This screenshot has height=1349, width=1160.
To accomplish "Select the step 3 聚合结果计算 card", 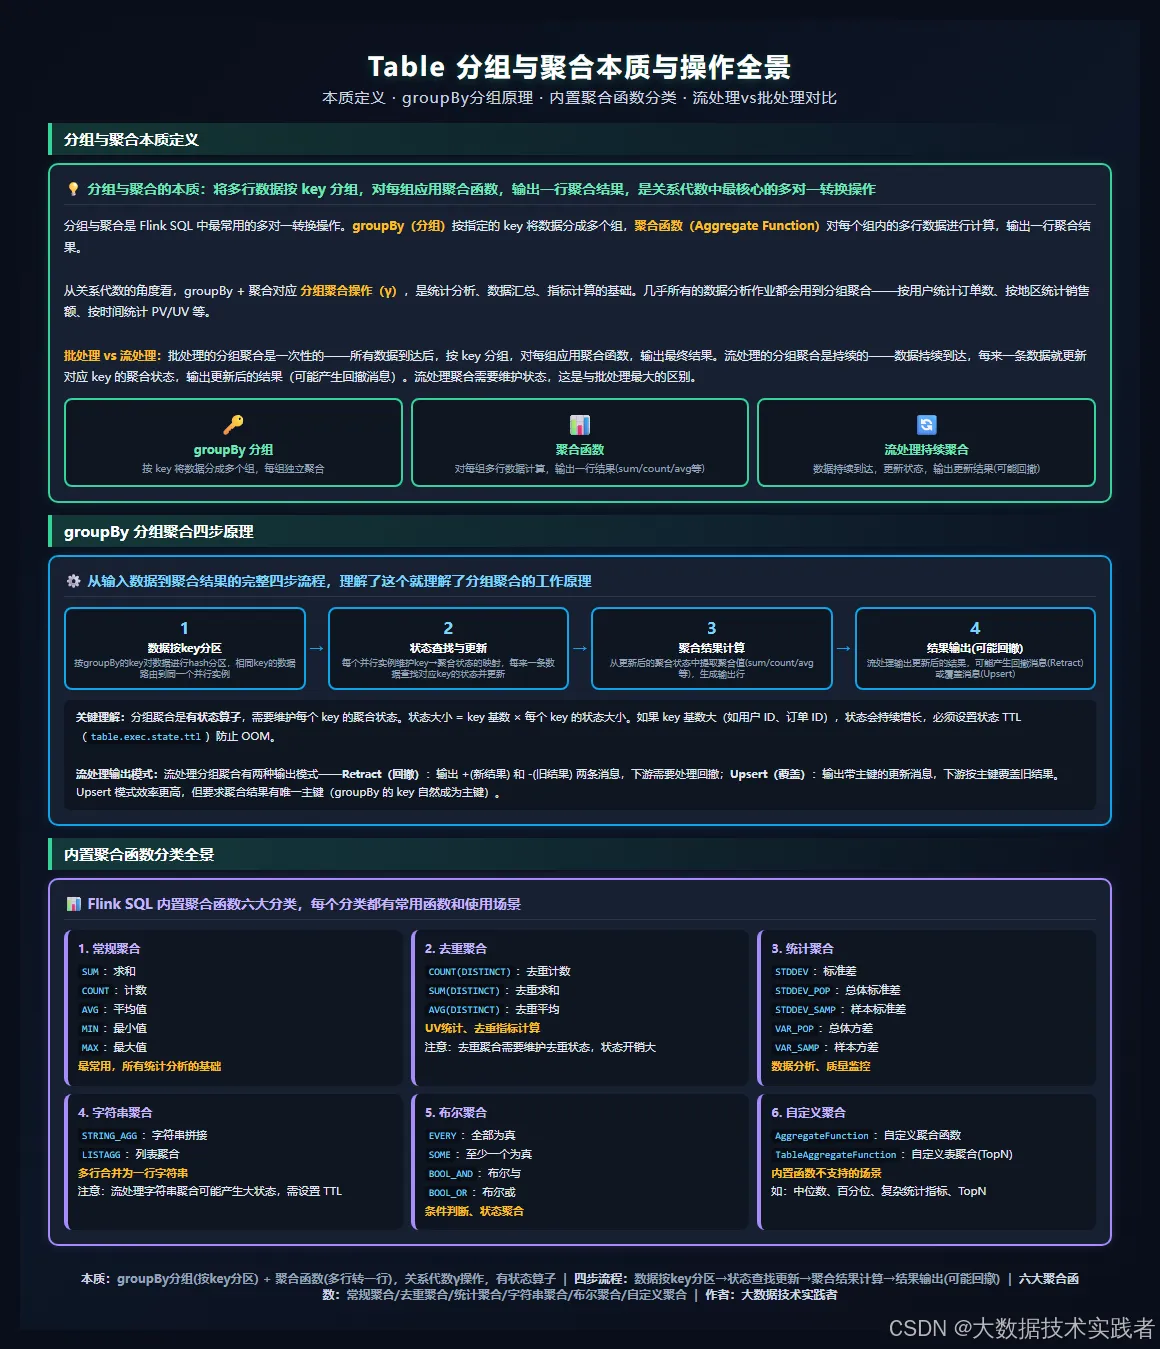I will pyautogui.click(x=712, y=649).
